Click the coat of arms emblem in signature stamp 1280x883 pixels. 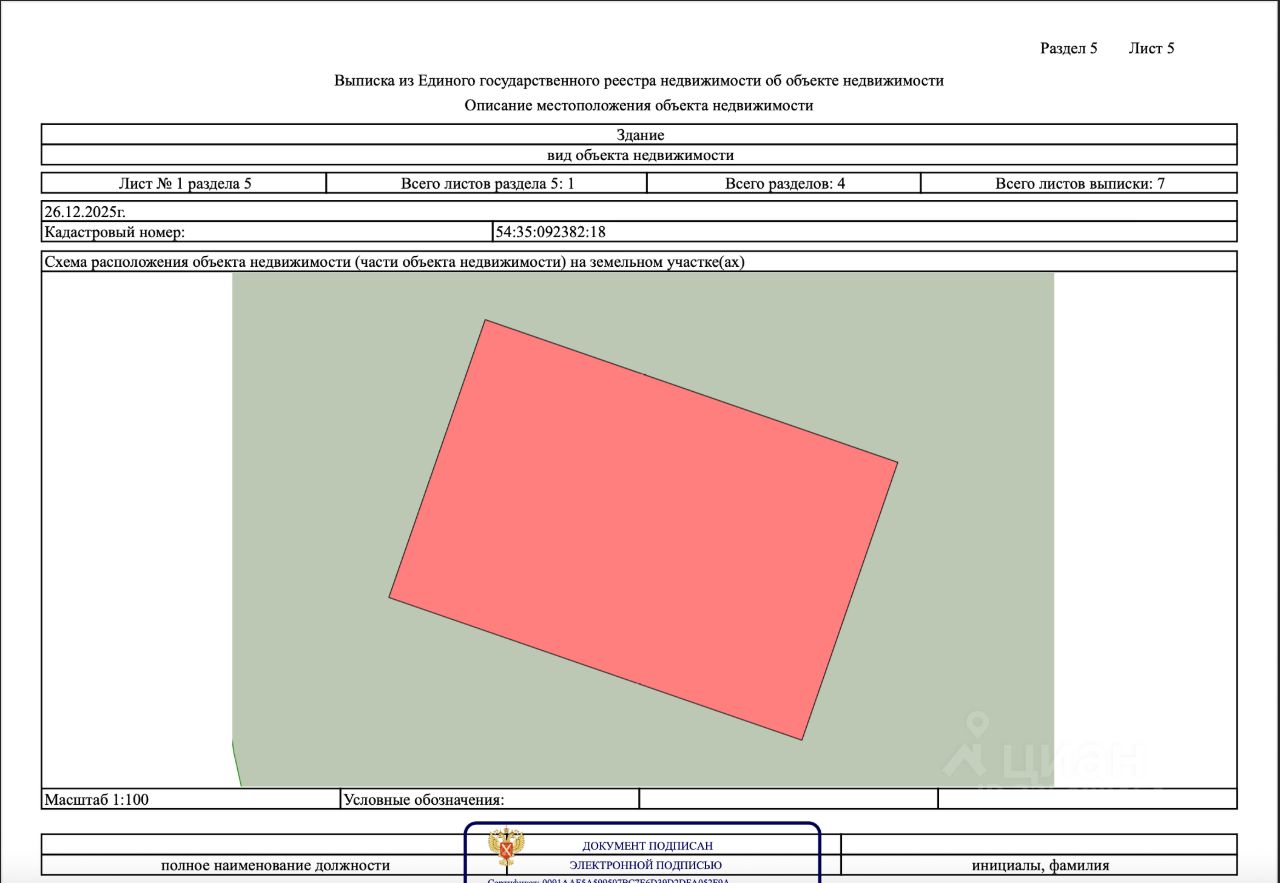(x=507, y=846)
